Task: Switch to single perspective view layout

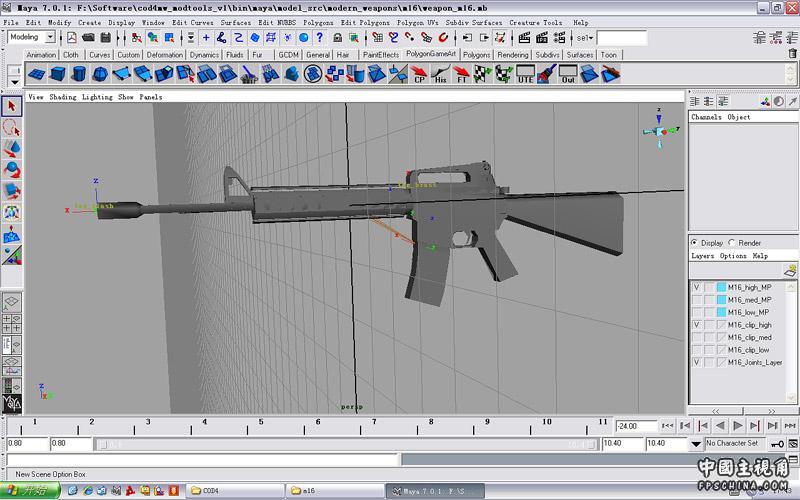Action: point(12,303)
